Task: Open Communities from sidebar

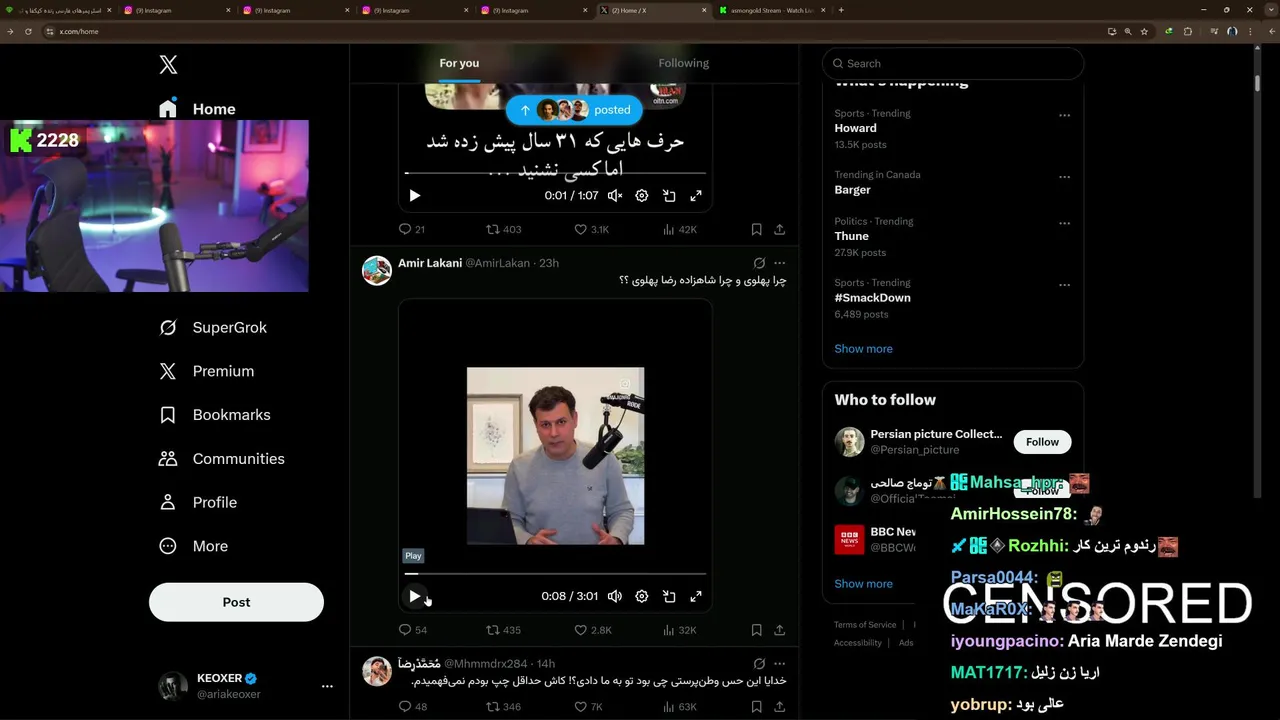Action: 222,458
